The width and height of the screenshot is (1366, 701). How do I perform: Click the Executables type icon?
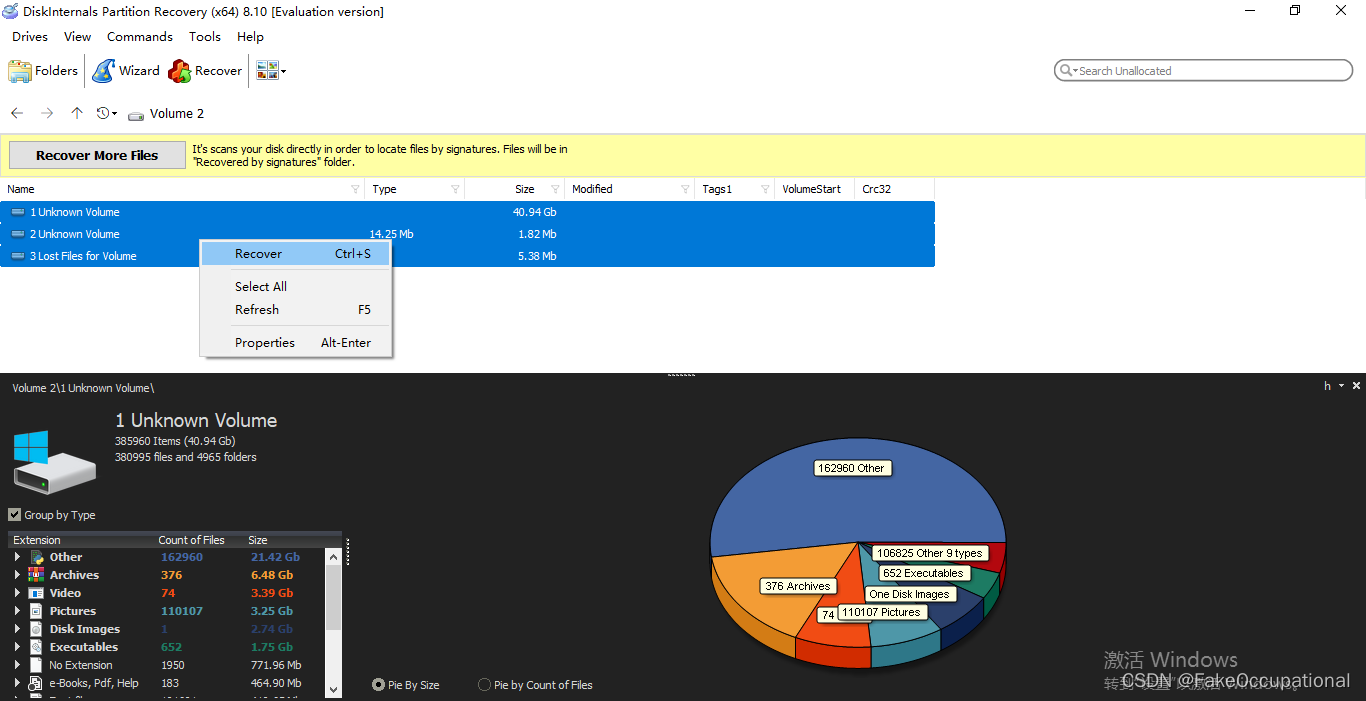pos(37,647)
